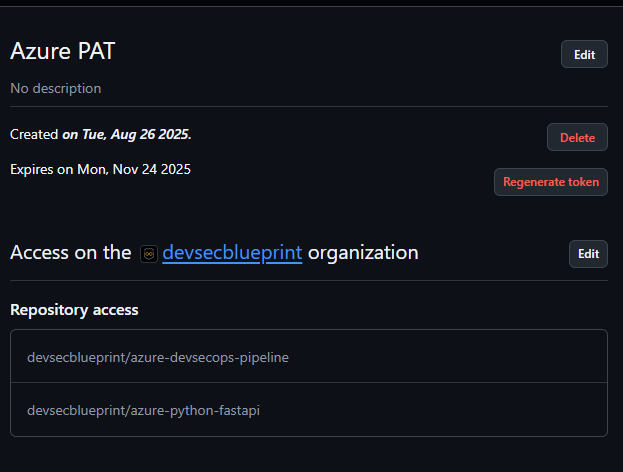
Task: Click the Expires on Mon, Nov 24 date
Action: point(147,169)
